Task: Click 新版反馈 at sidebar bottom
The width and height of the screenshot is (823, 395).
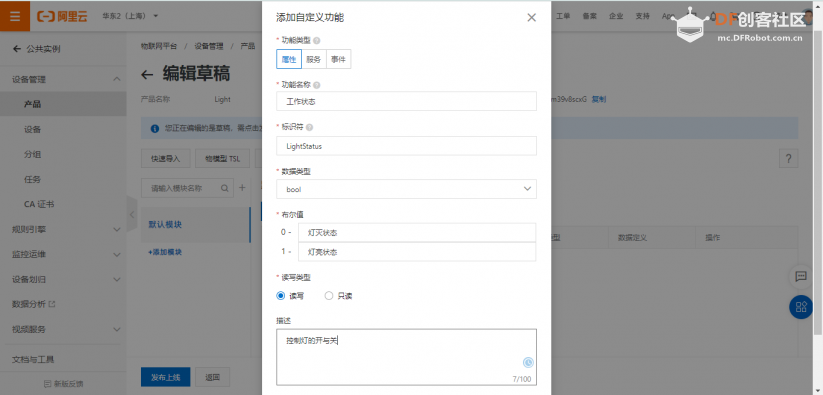Action: coord(63,383)
